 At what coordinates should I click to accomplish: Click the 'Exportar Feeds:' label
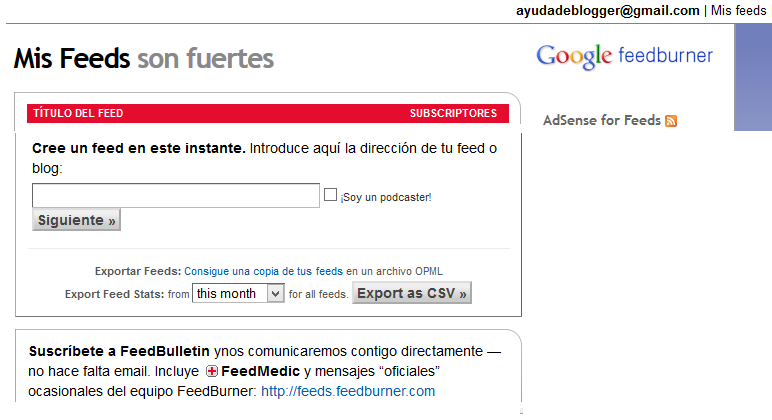tap(138, 271)
